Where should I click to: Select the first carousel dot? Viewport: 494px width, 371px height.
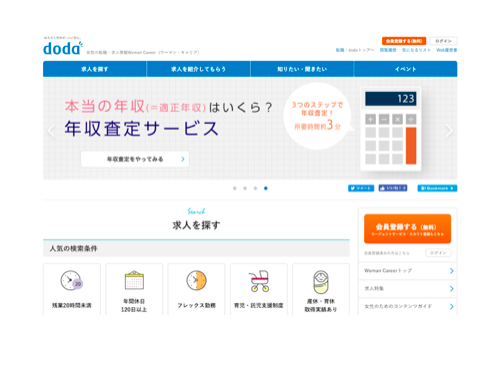point(235,188)
